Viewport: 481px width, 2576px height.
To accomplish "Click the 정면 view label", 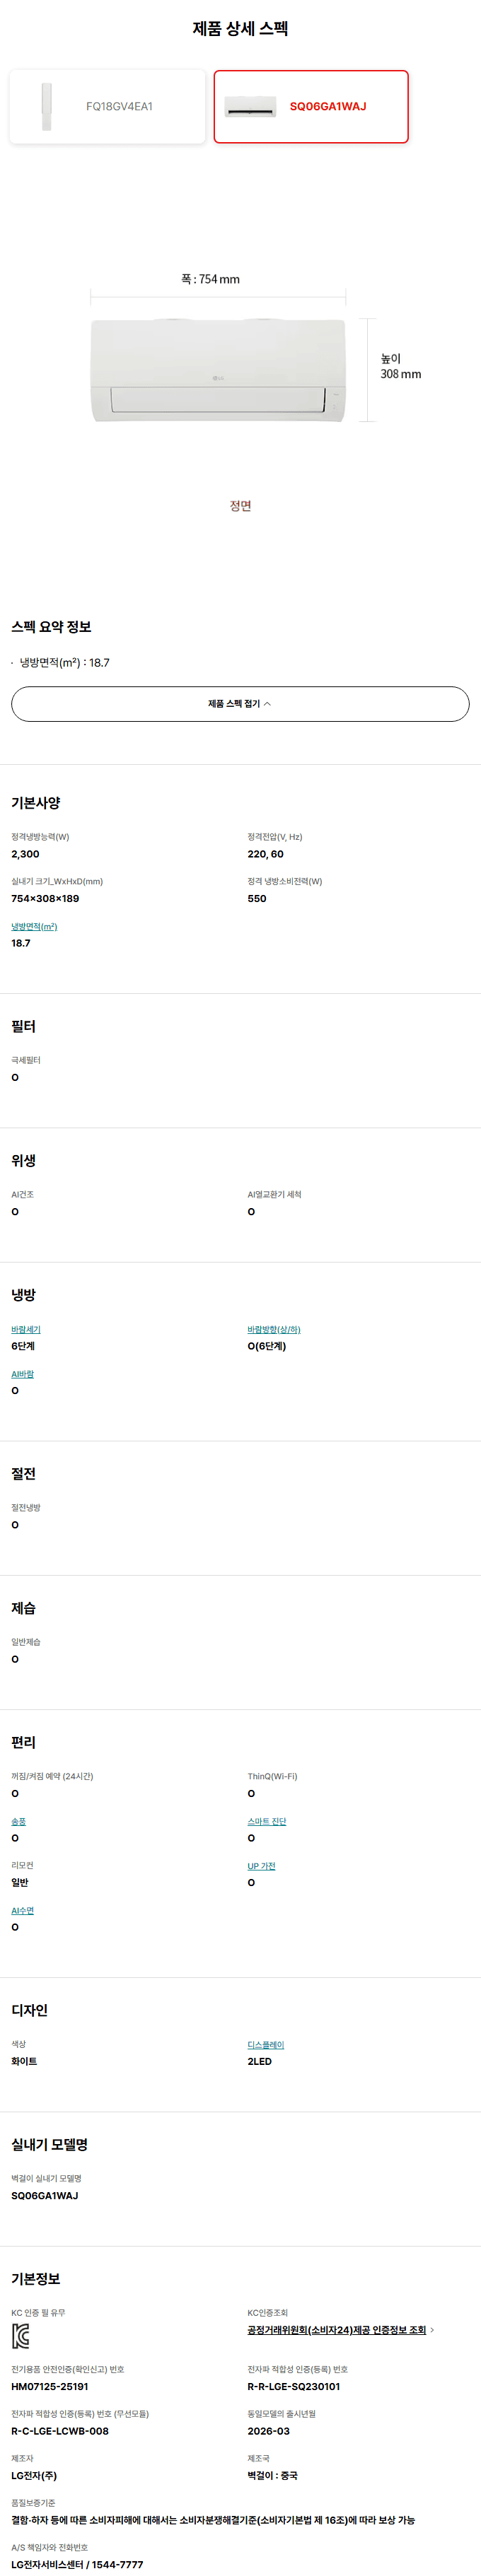I will (x=240, y=506).
